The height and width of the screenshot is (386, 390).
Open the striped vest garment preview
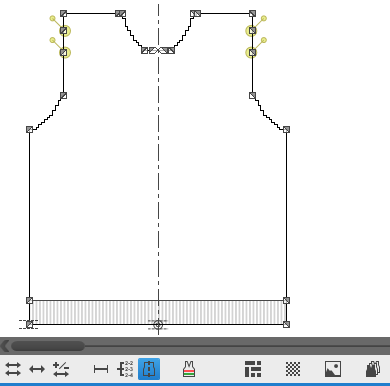(x=189, y=369)
